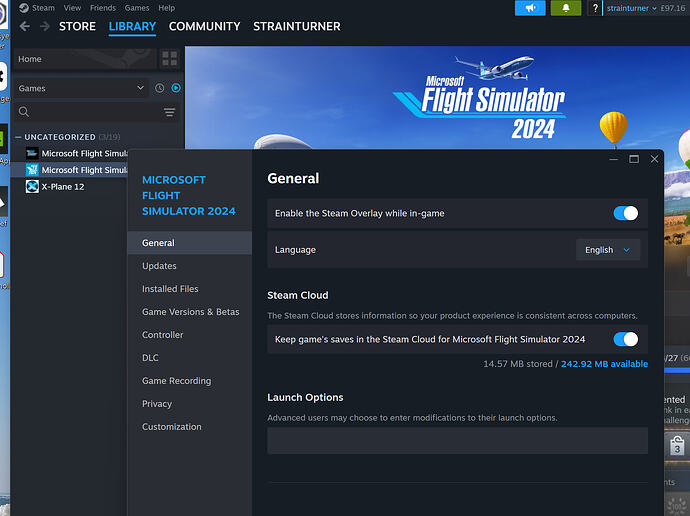Select DLC in properties sidebar

pos(190,358)
